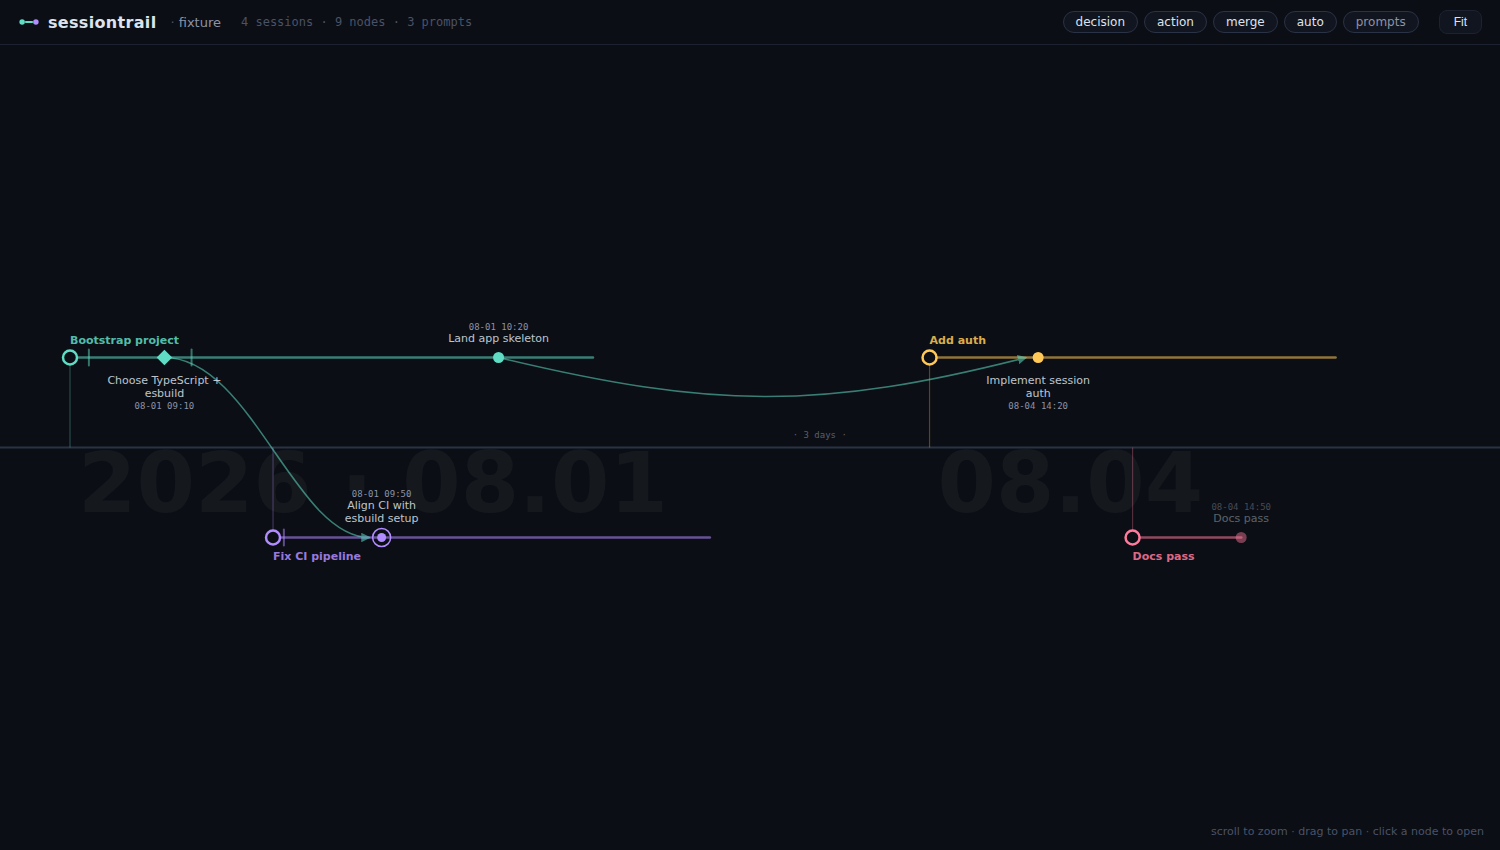Toggle the action filter pill
This screenshot has width=1500, height=850.
[1175, 22]
